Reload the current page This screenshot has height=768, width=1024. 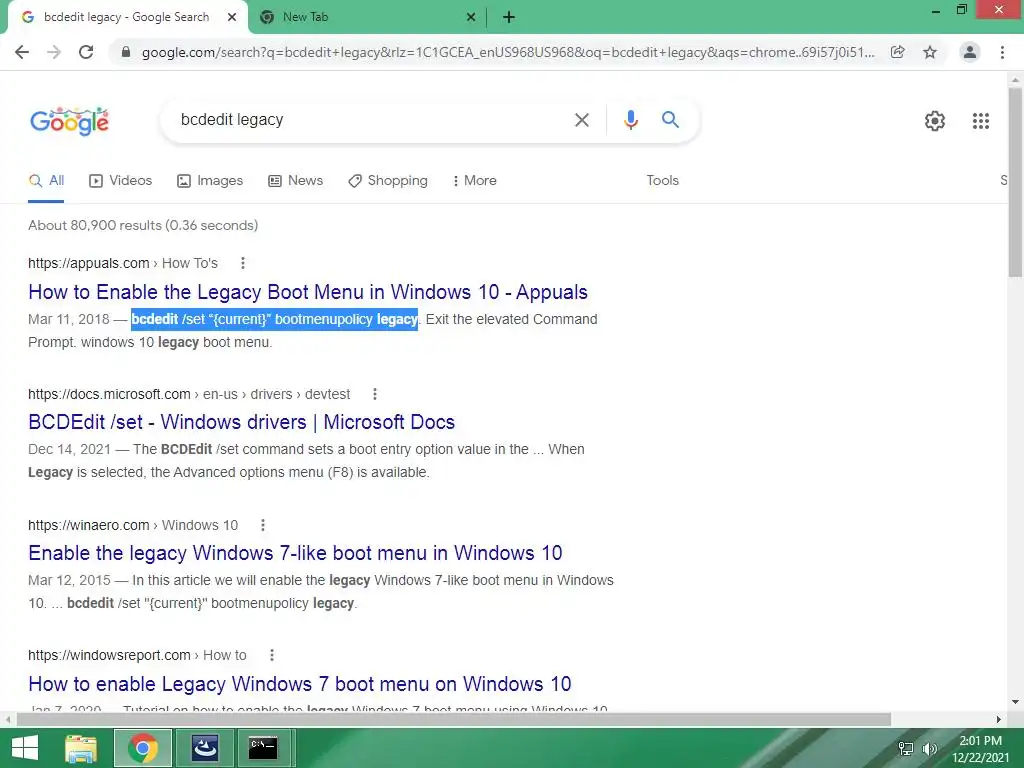tap(86, 52)
